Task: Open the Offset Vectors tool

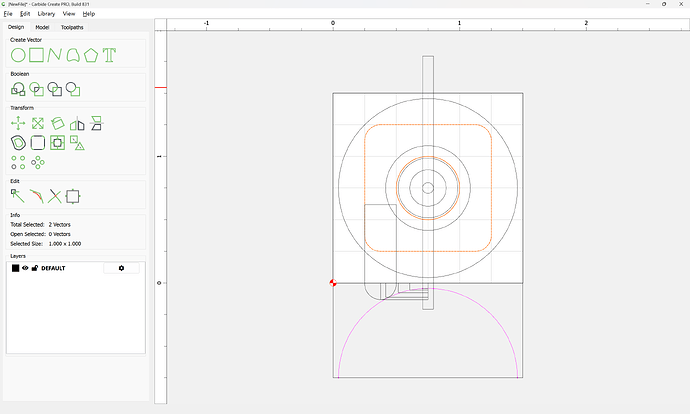Action: pos(18,143)
